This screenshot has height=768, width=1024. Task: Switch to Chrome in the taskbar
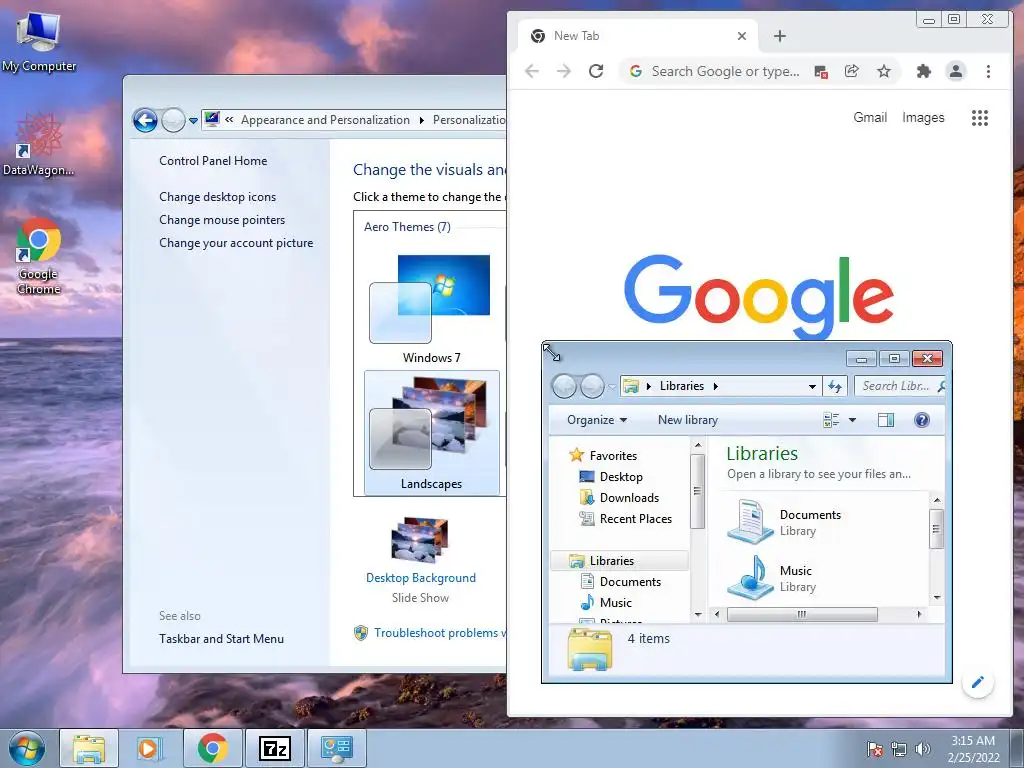[213, 748]
